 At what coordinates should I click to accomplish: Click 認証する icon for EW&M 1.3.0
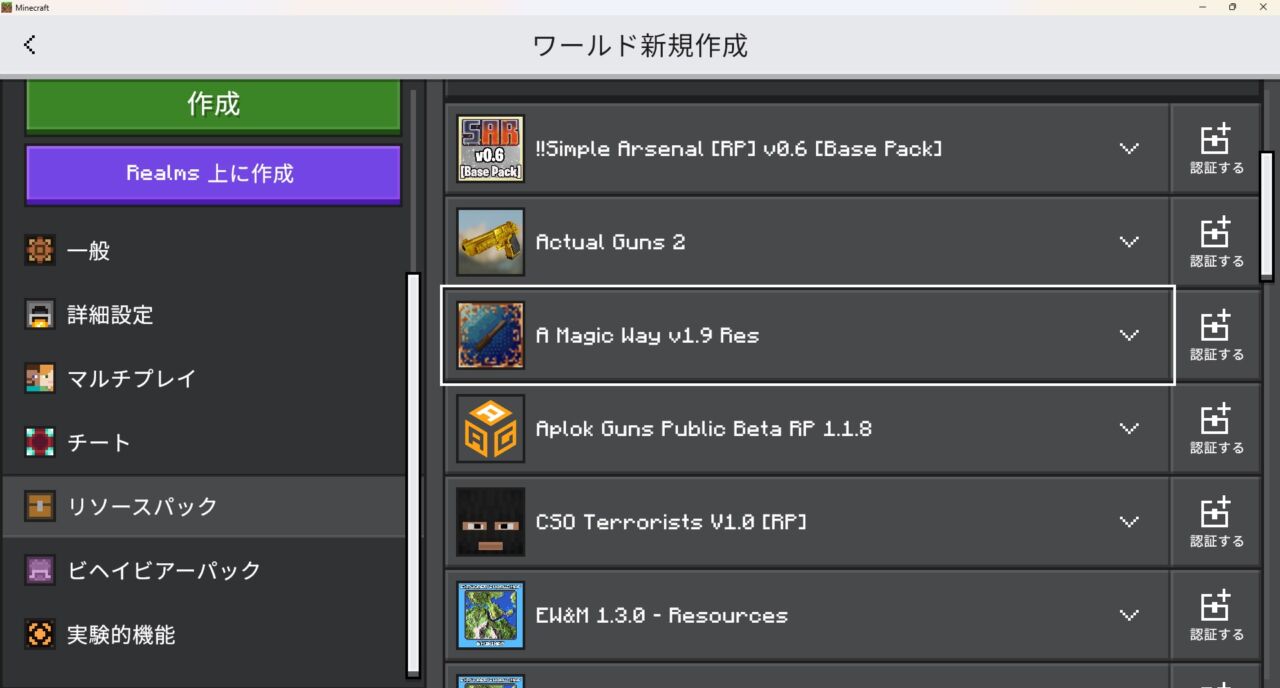[x=1215, y=615]
